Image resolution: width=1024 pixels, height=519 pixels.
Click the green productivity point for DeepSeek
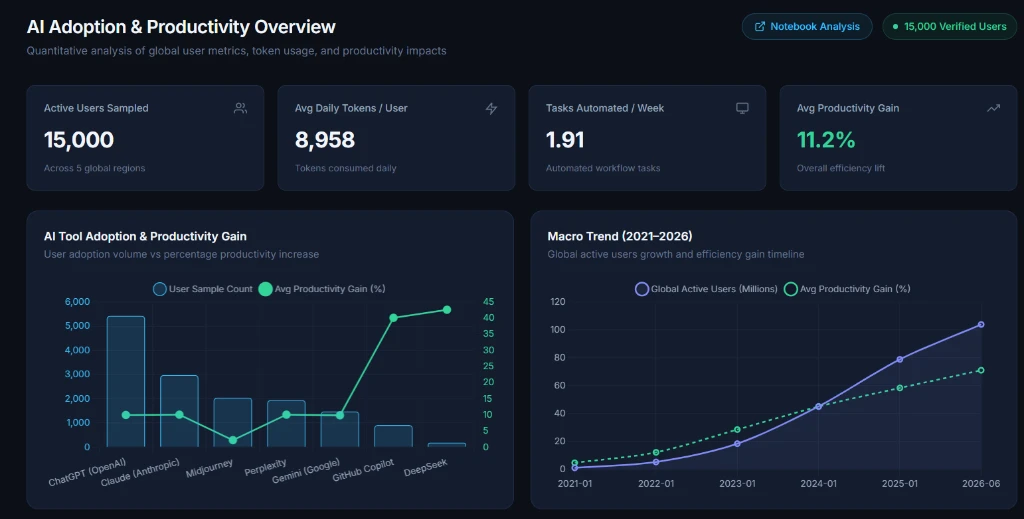447,309
